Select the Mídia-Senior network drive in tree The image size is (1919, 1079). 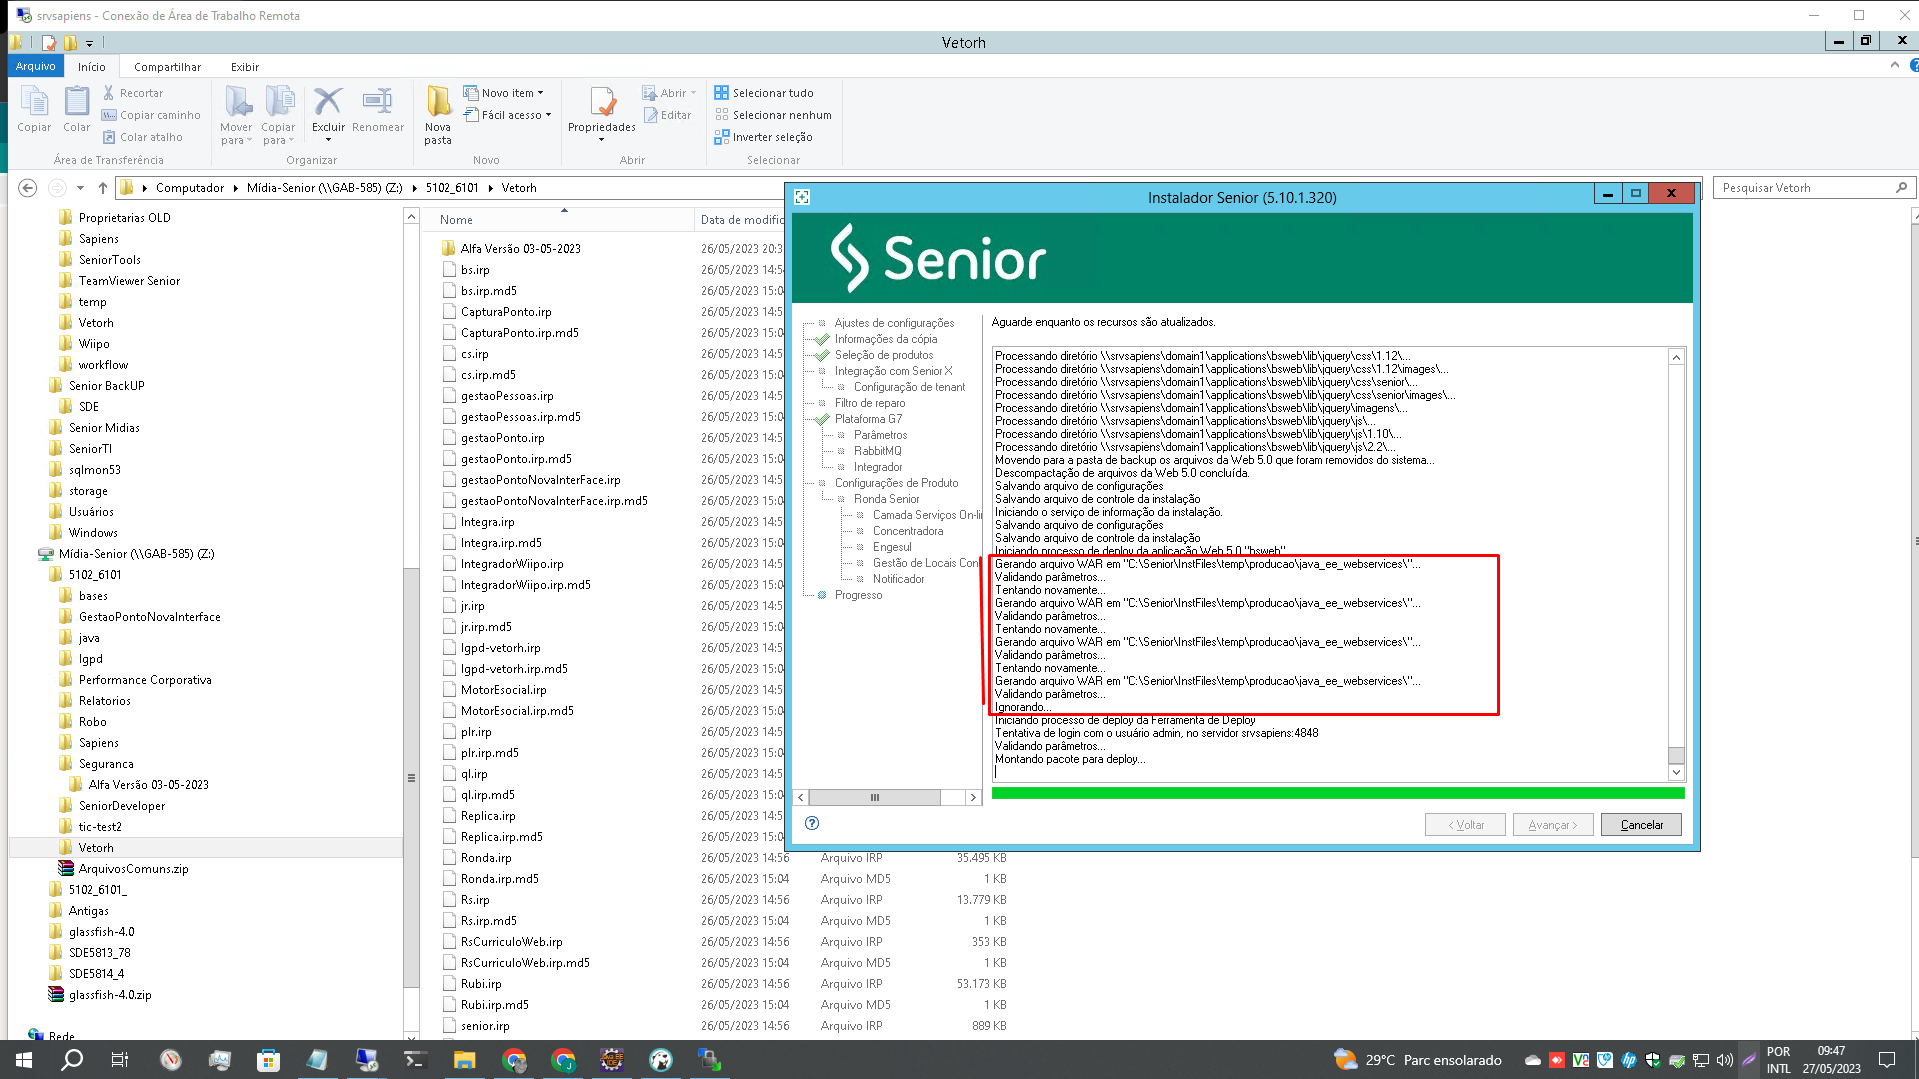[136, 554]
